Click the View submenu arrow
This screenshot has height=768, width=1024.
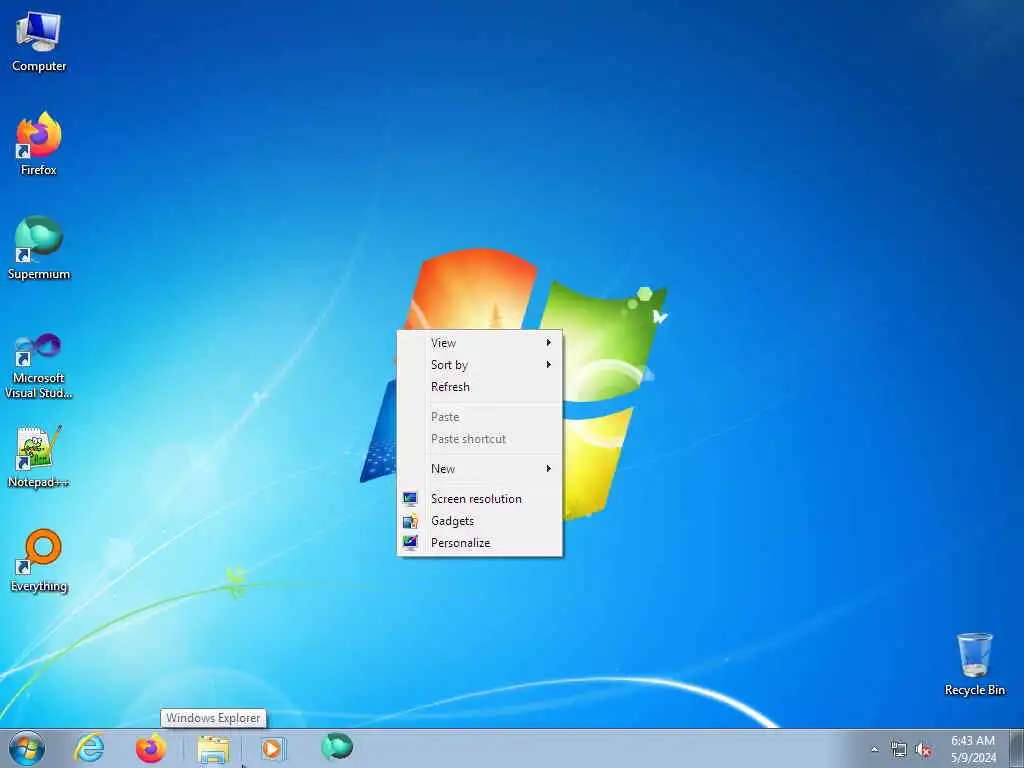(549, 342)
